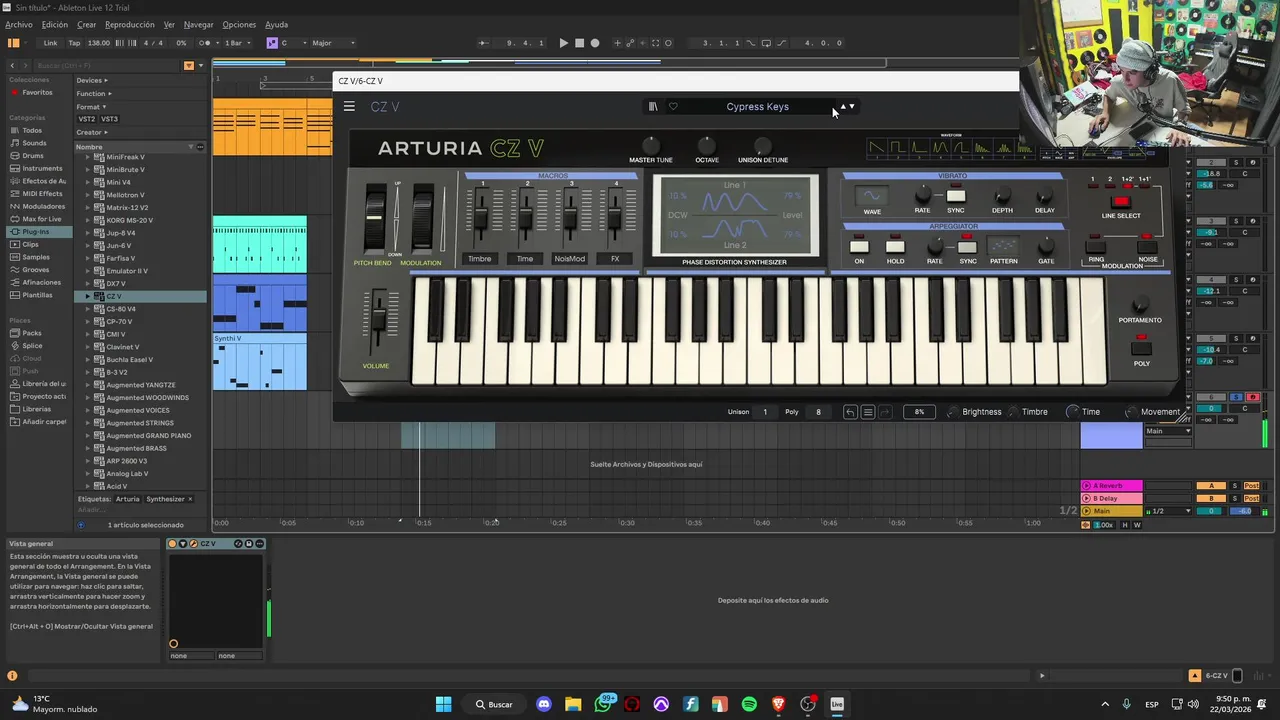
Task: Open the CZ V preset library browser icon
Action: [x=653, y=106]
